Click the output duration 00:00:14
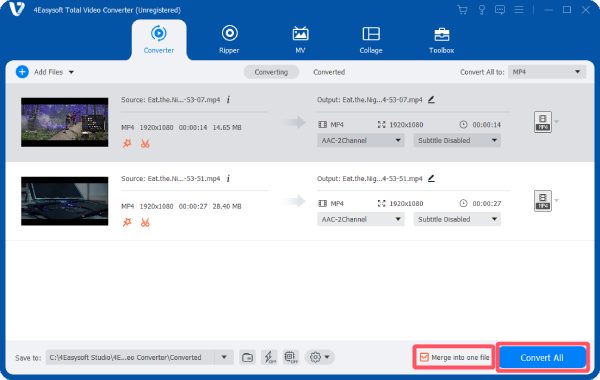600x380 pixels. 486,125
